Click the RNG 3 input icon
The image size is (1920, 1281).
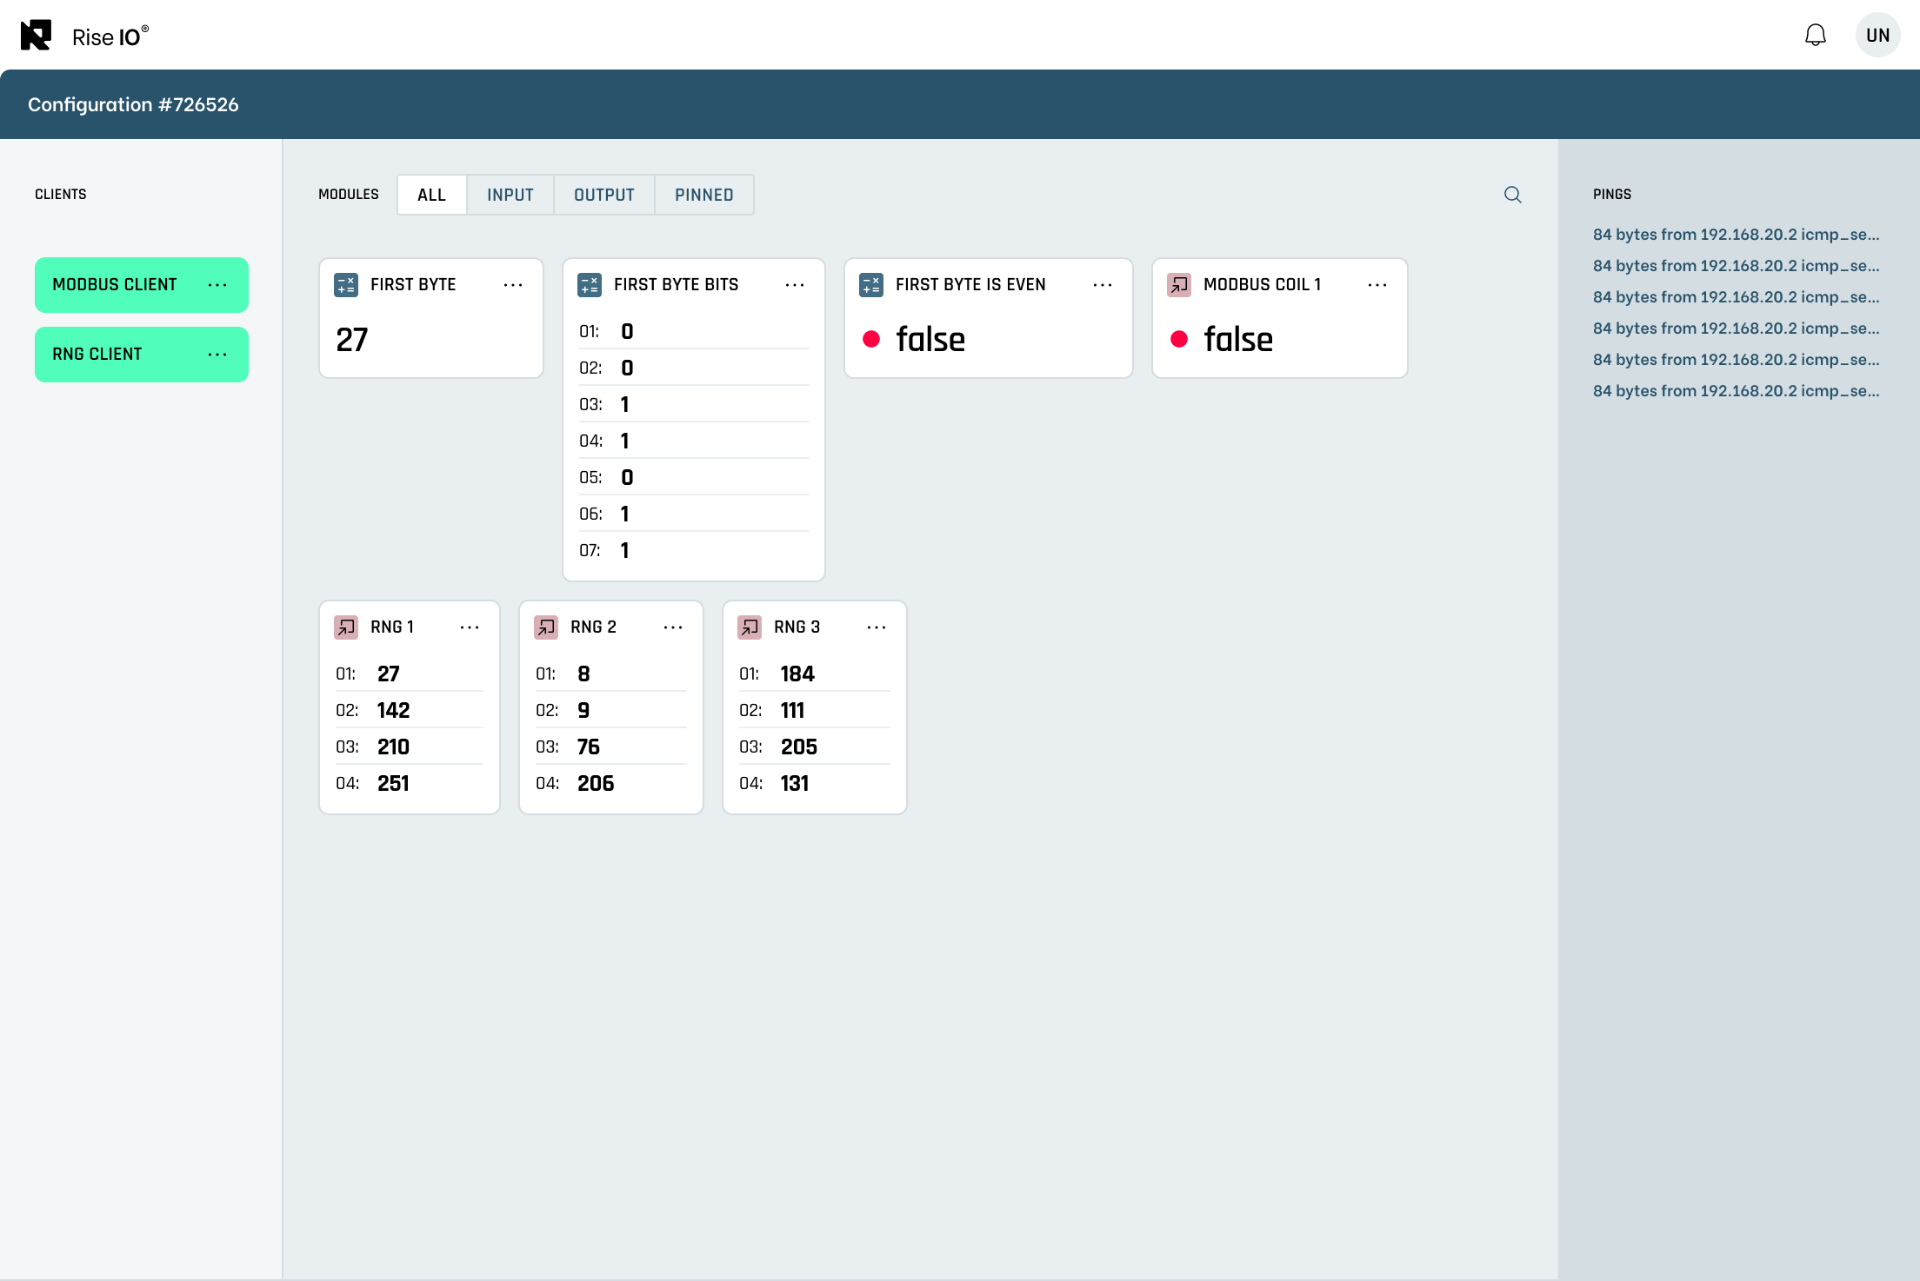point(749,627)
